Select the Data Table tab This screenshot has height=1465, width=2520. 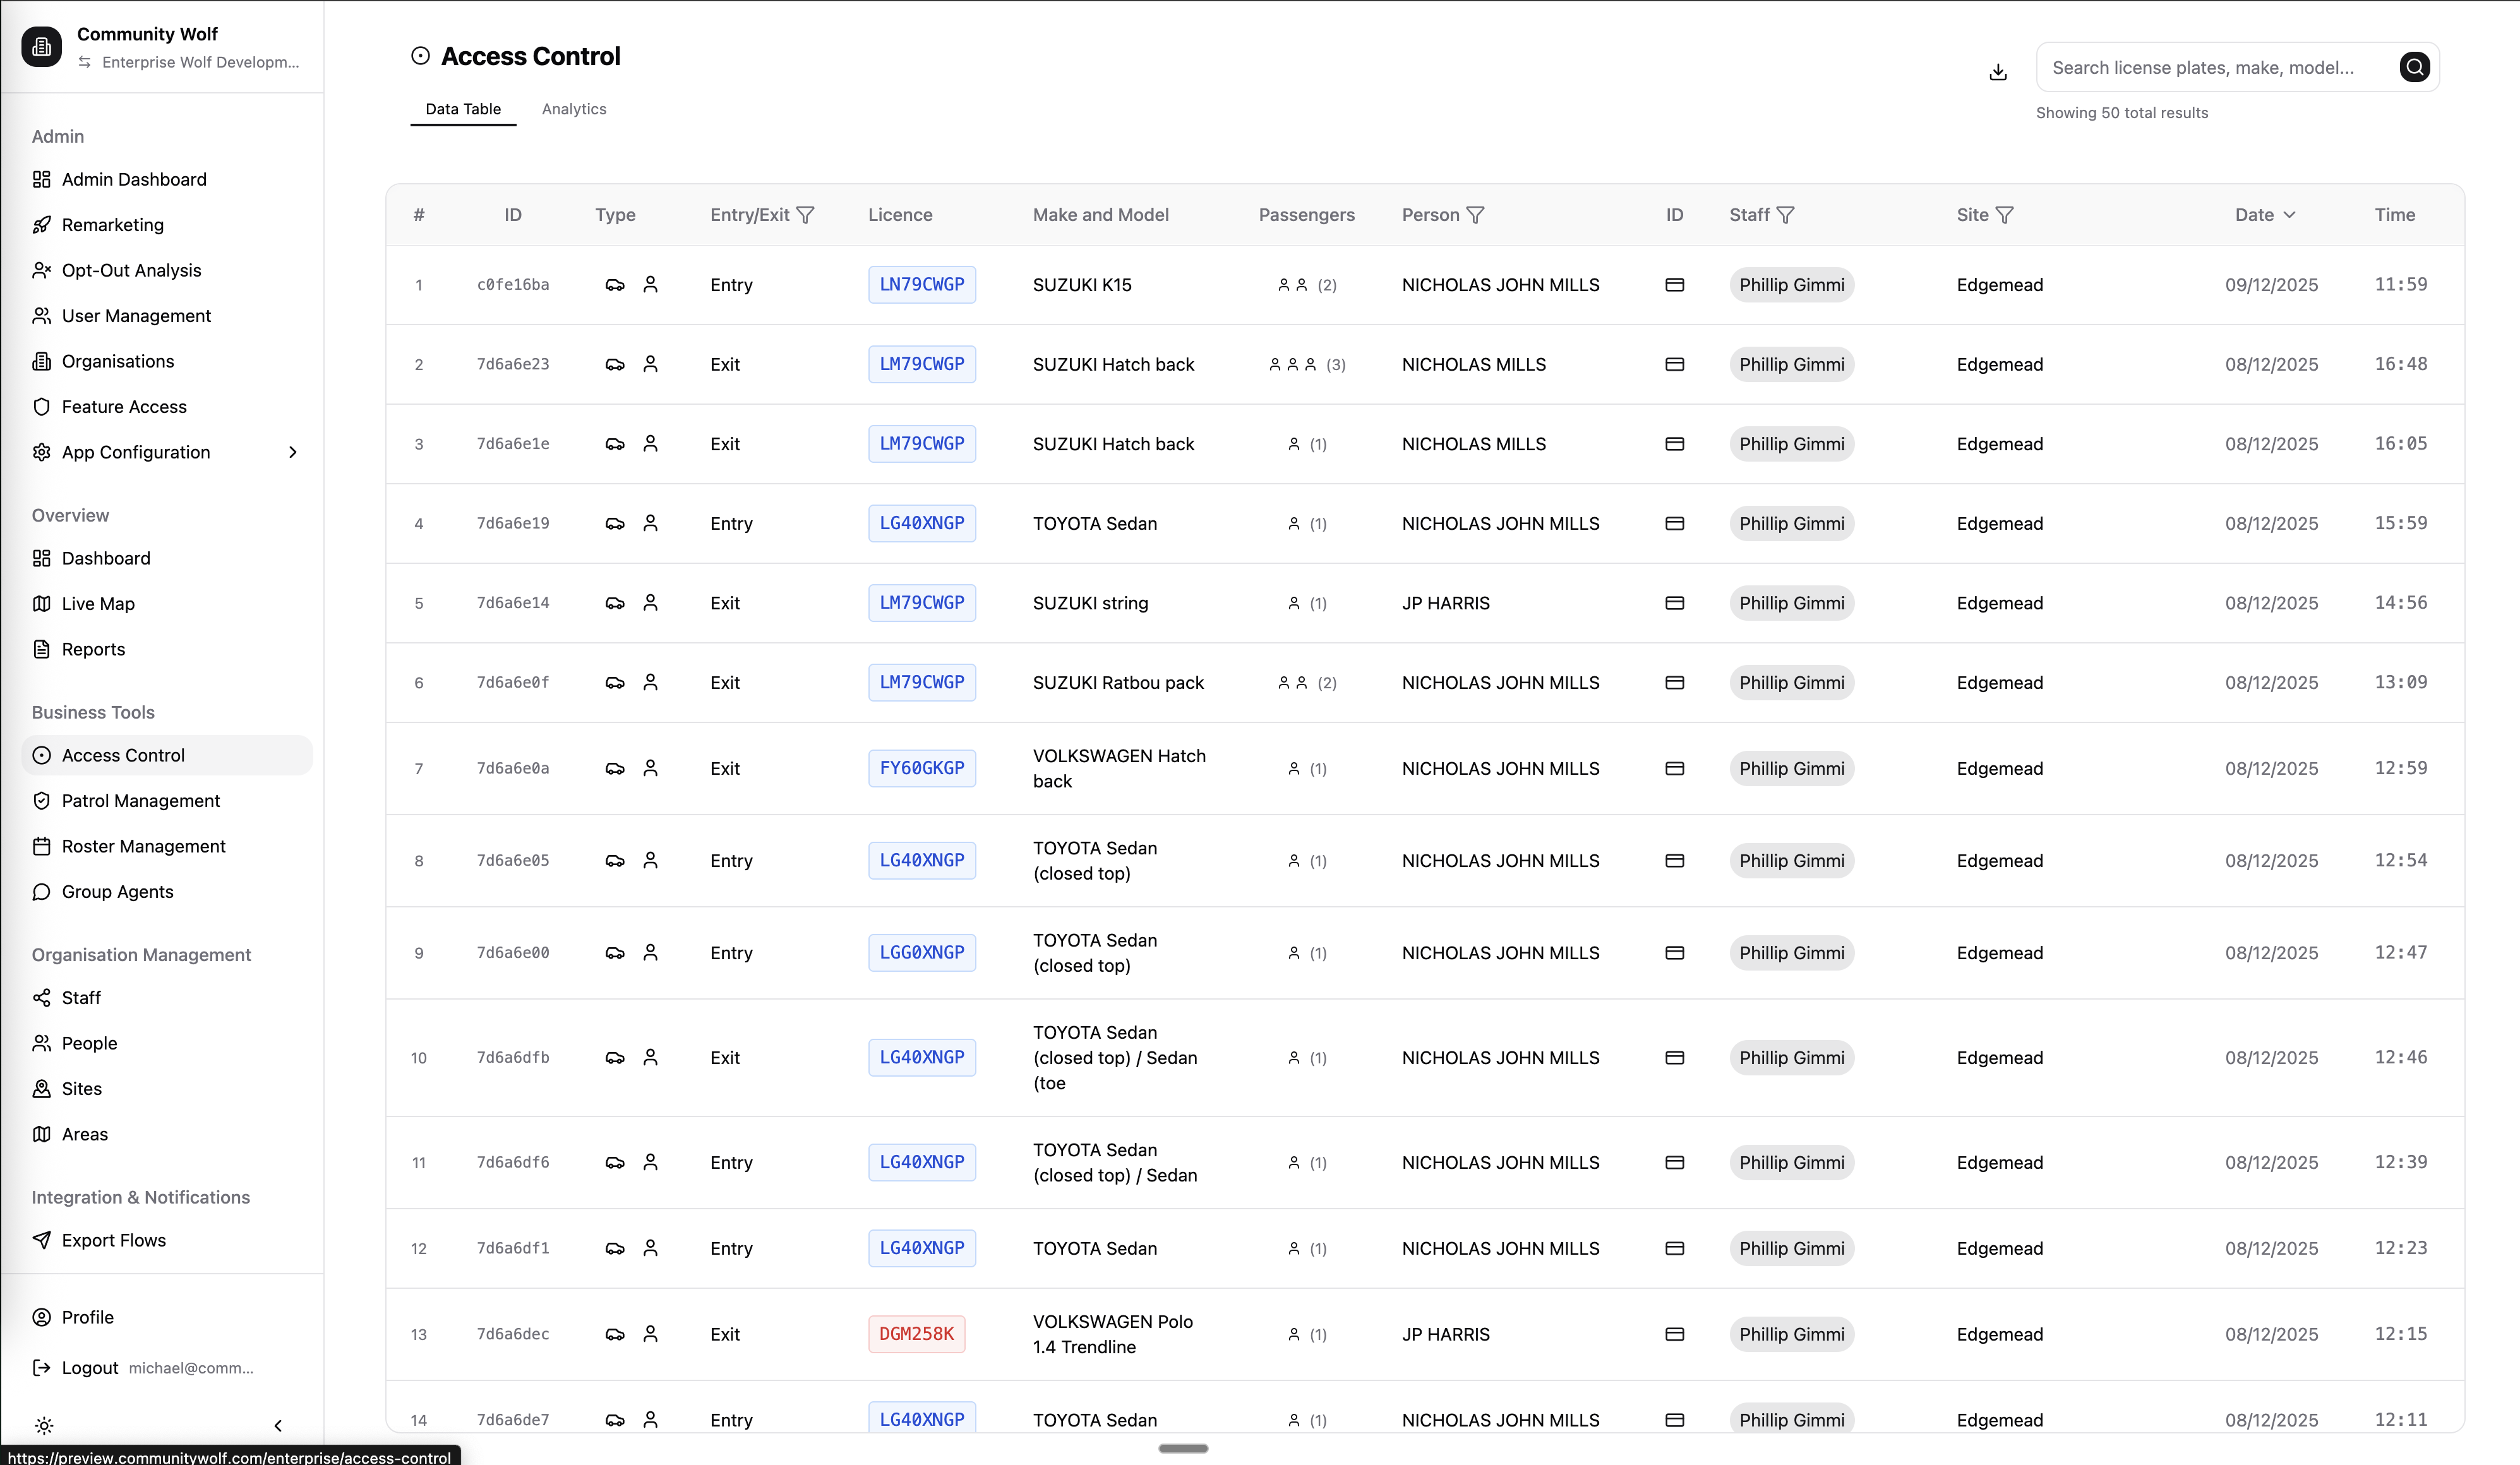coord(463,109)
